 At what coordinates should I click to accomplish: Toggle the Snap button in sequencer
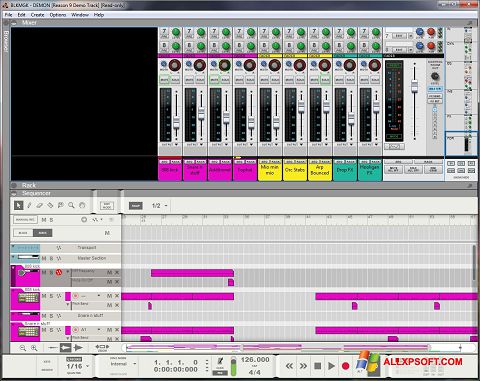[136, 206]
